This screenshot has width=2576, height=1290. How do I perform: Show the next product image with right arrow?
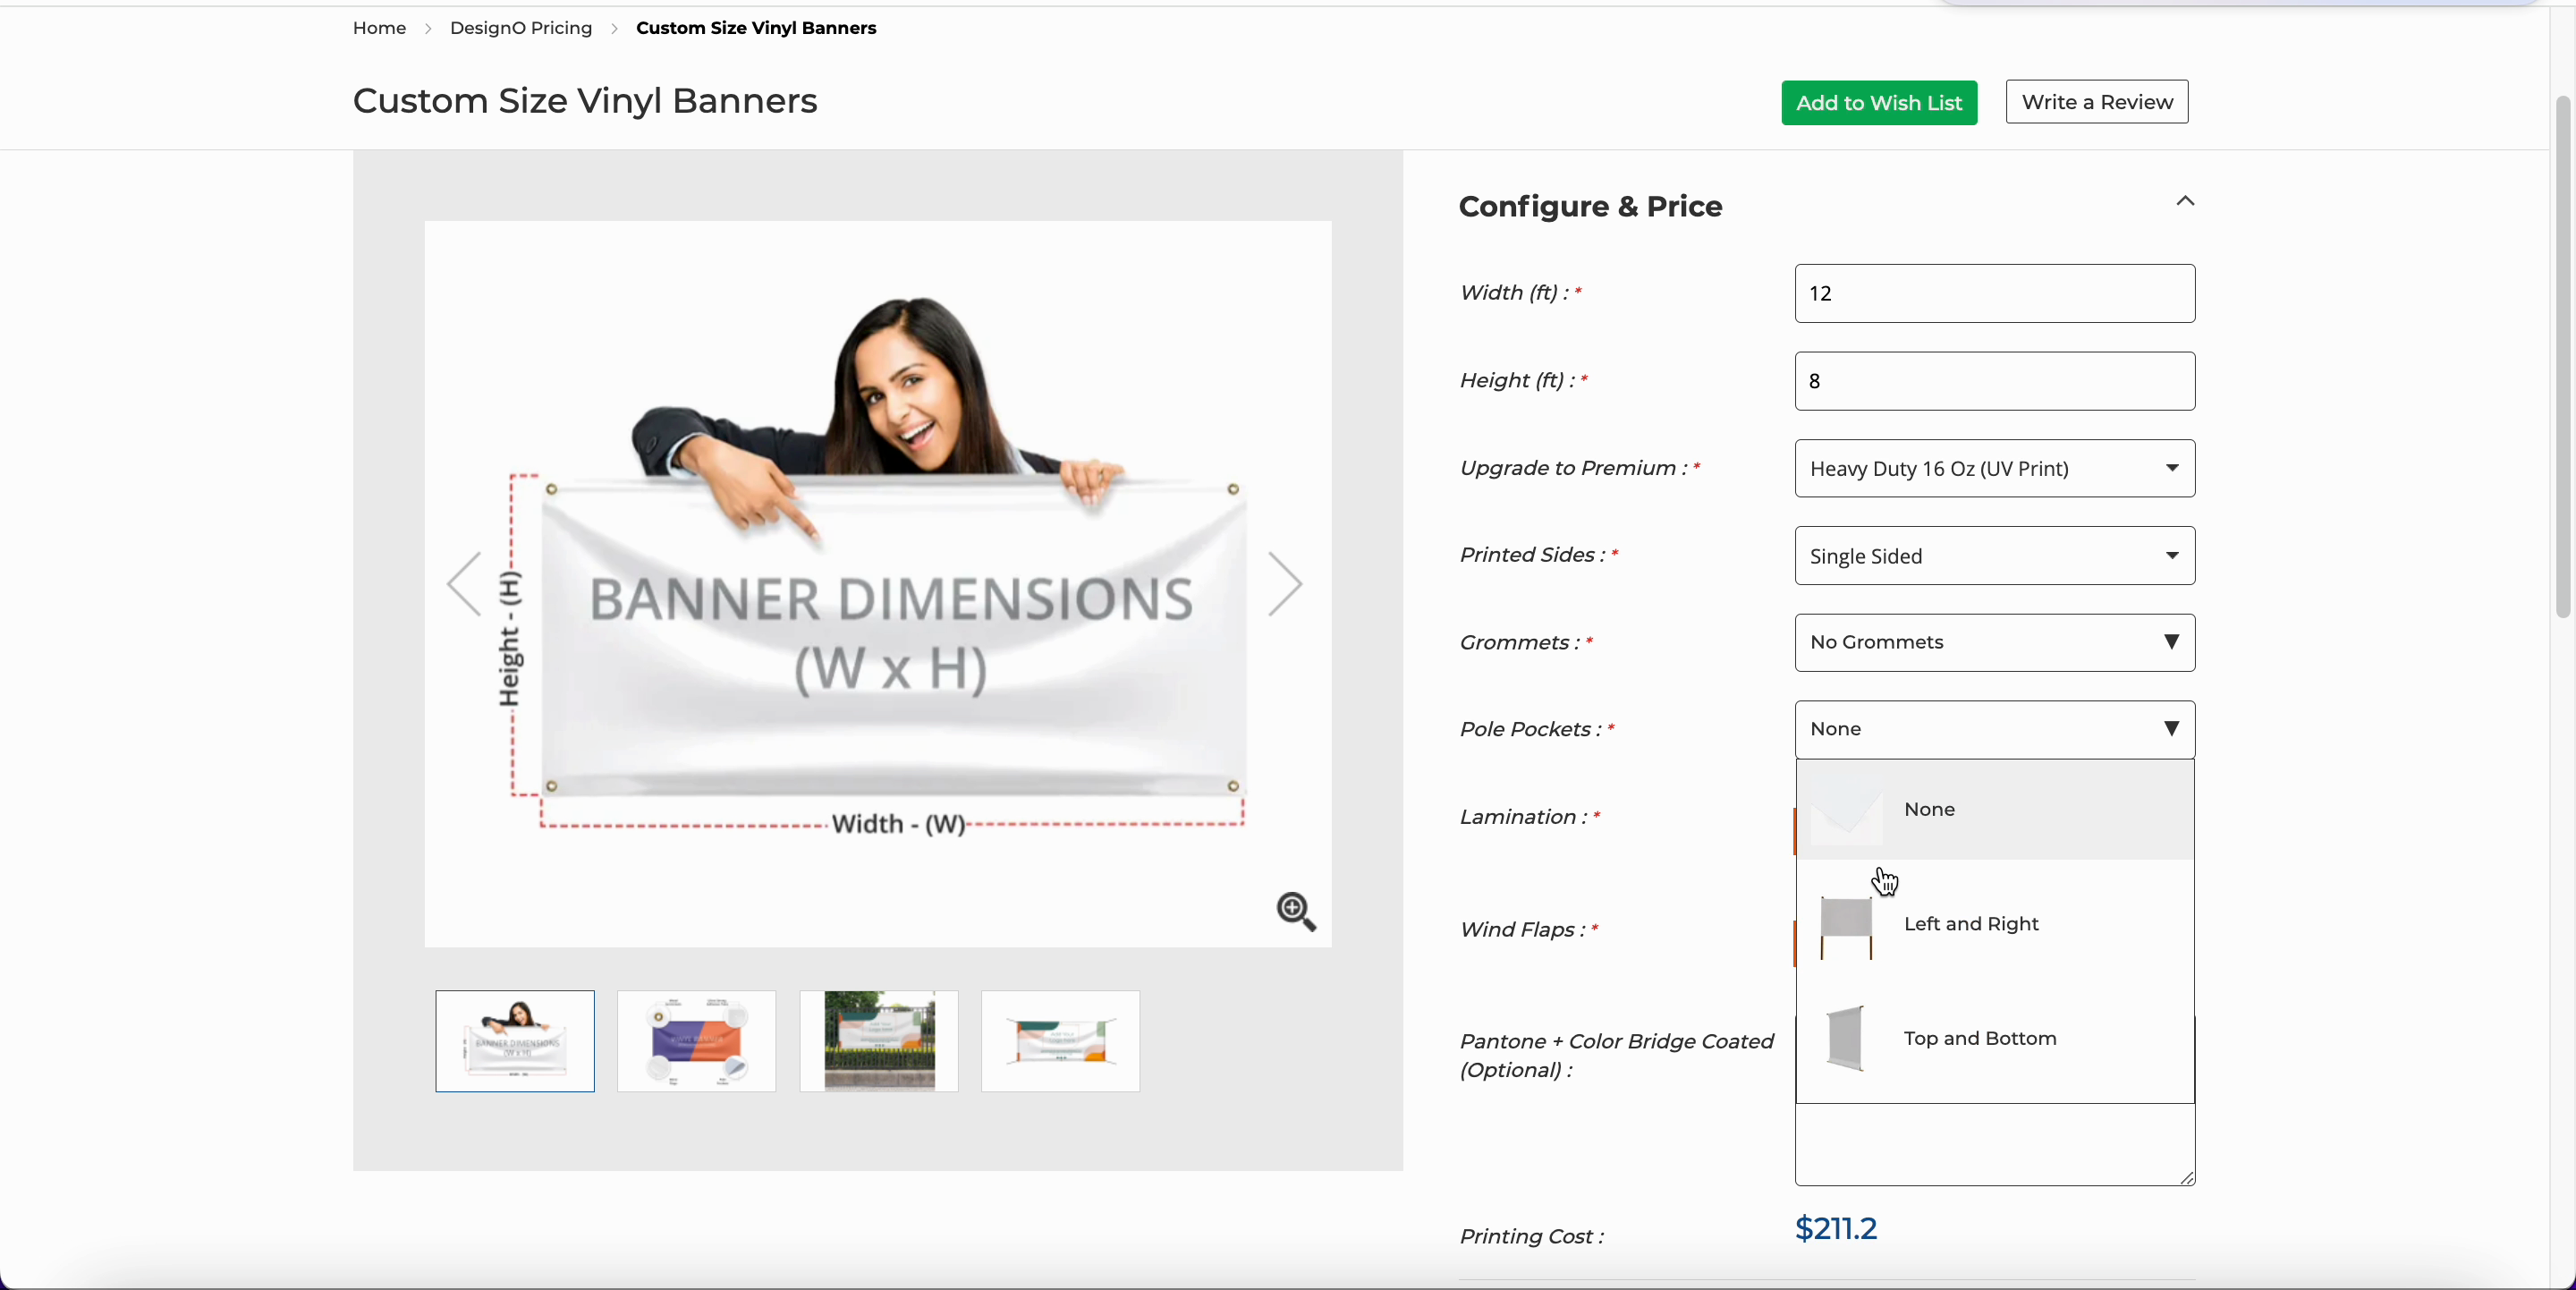coord(1285,584)
